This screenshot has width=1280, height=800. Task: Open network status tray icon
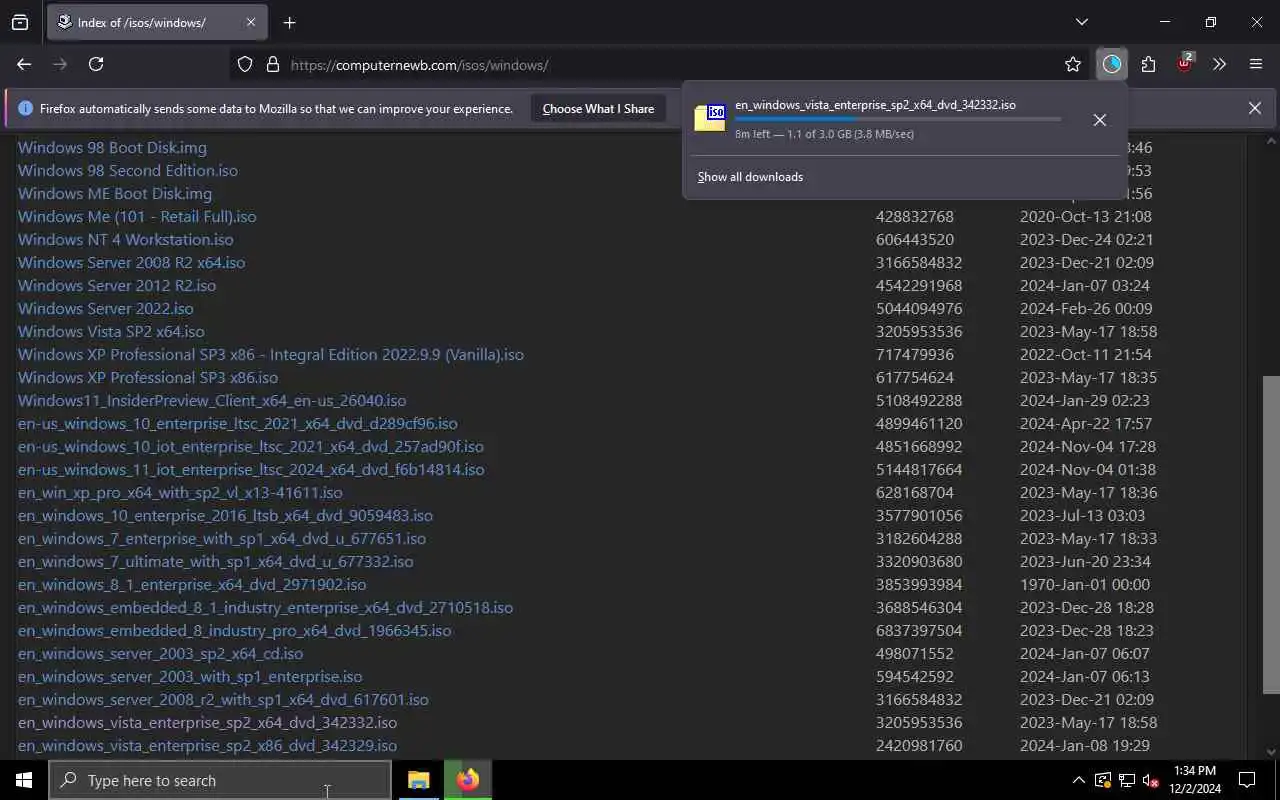point(1126,780)
